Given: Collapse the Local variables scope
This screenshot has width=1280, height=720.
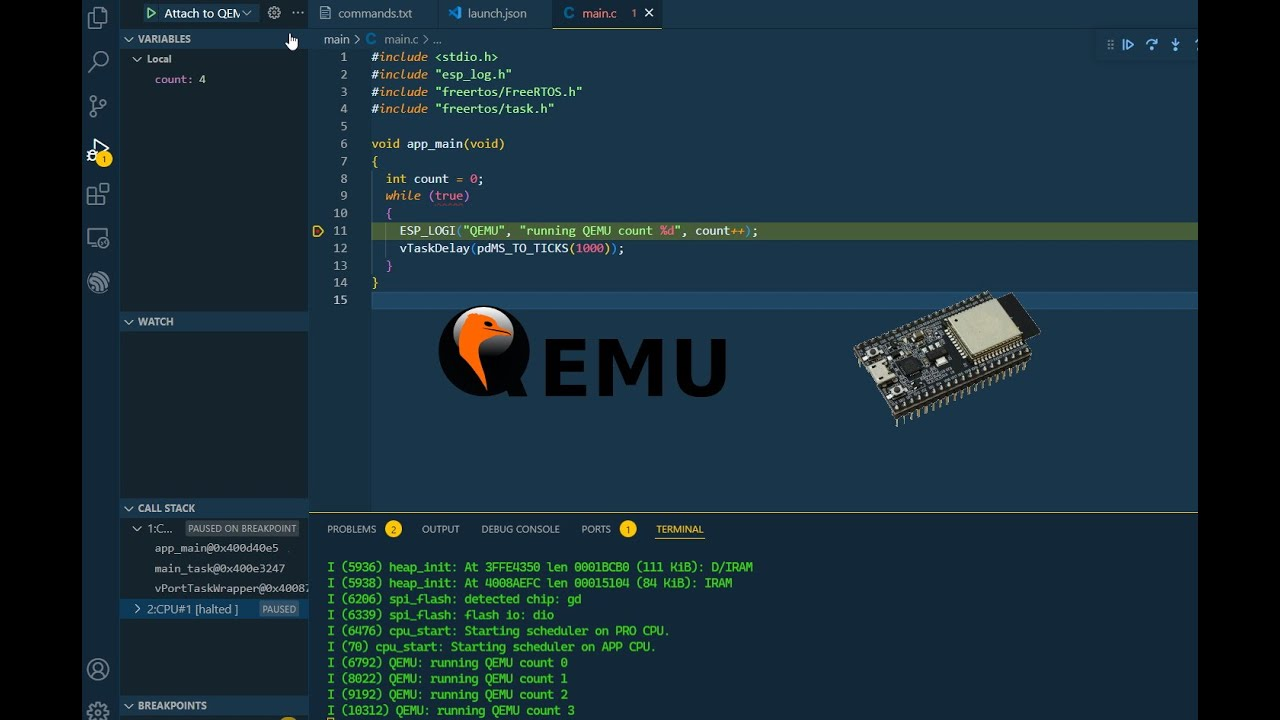Looking at the screenshot, I should coord(137,59).
